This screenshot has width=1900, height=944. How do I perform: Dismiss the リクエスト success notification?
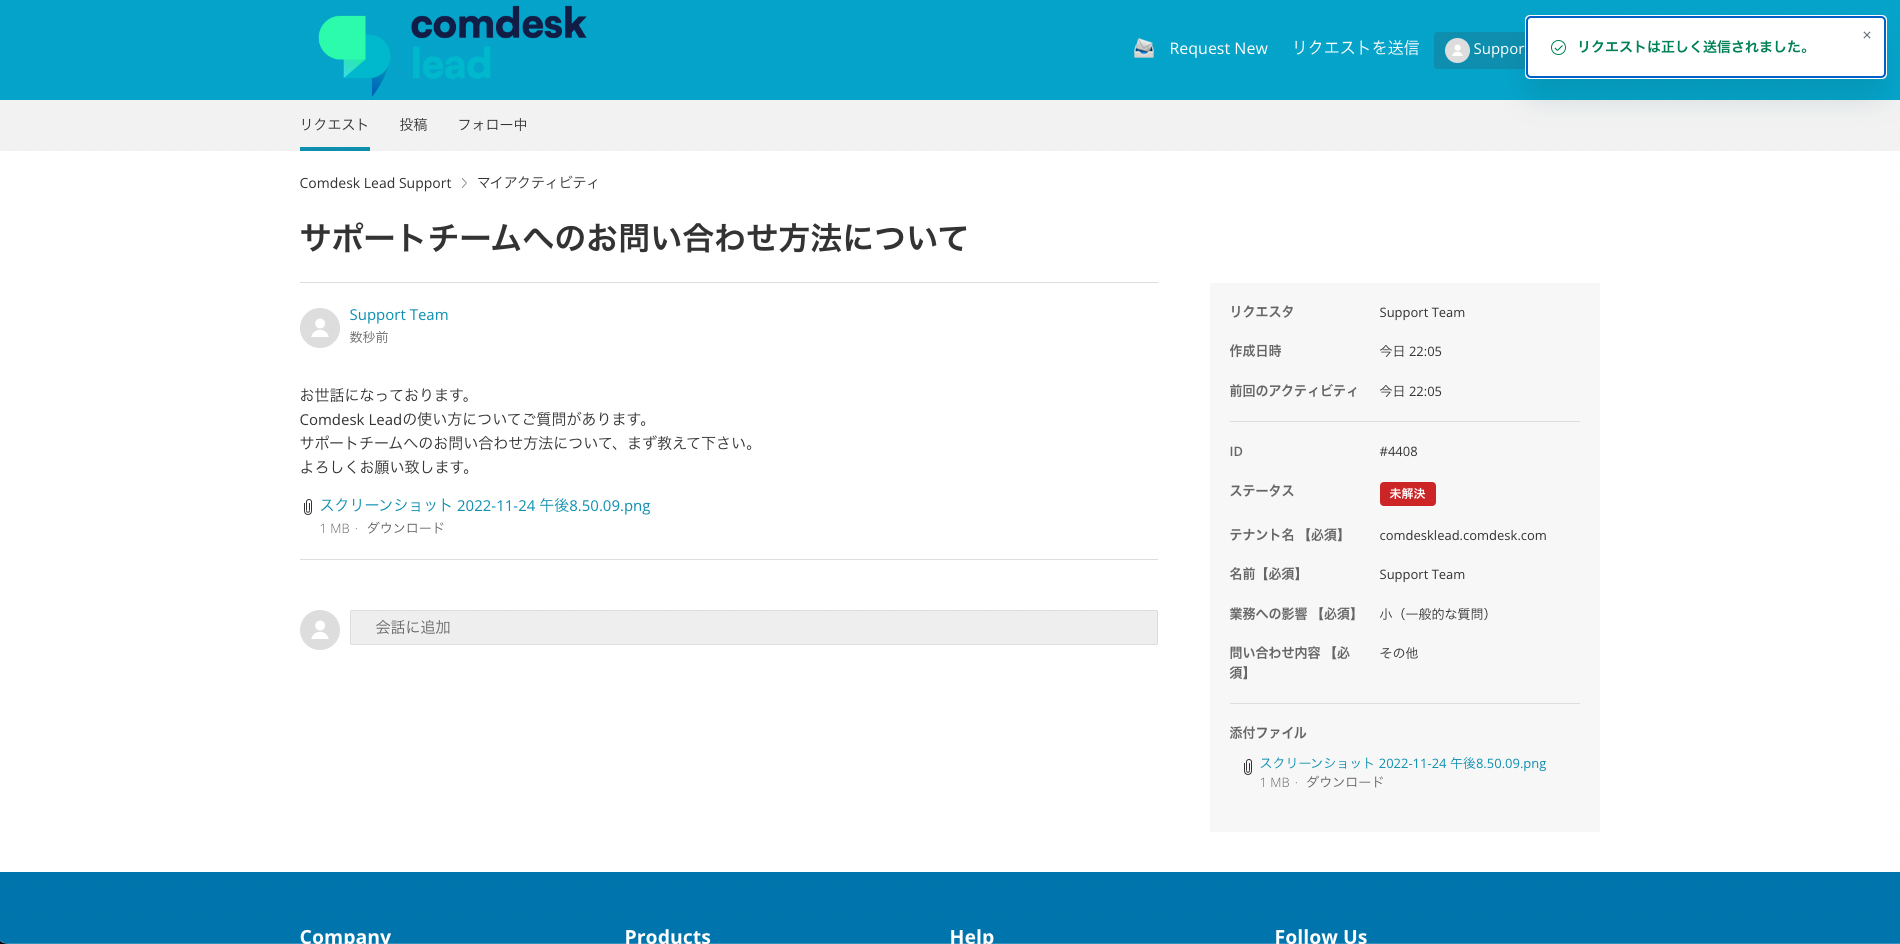click(1867, 35)
